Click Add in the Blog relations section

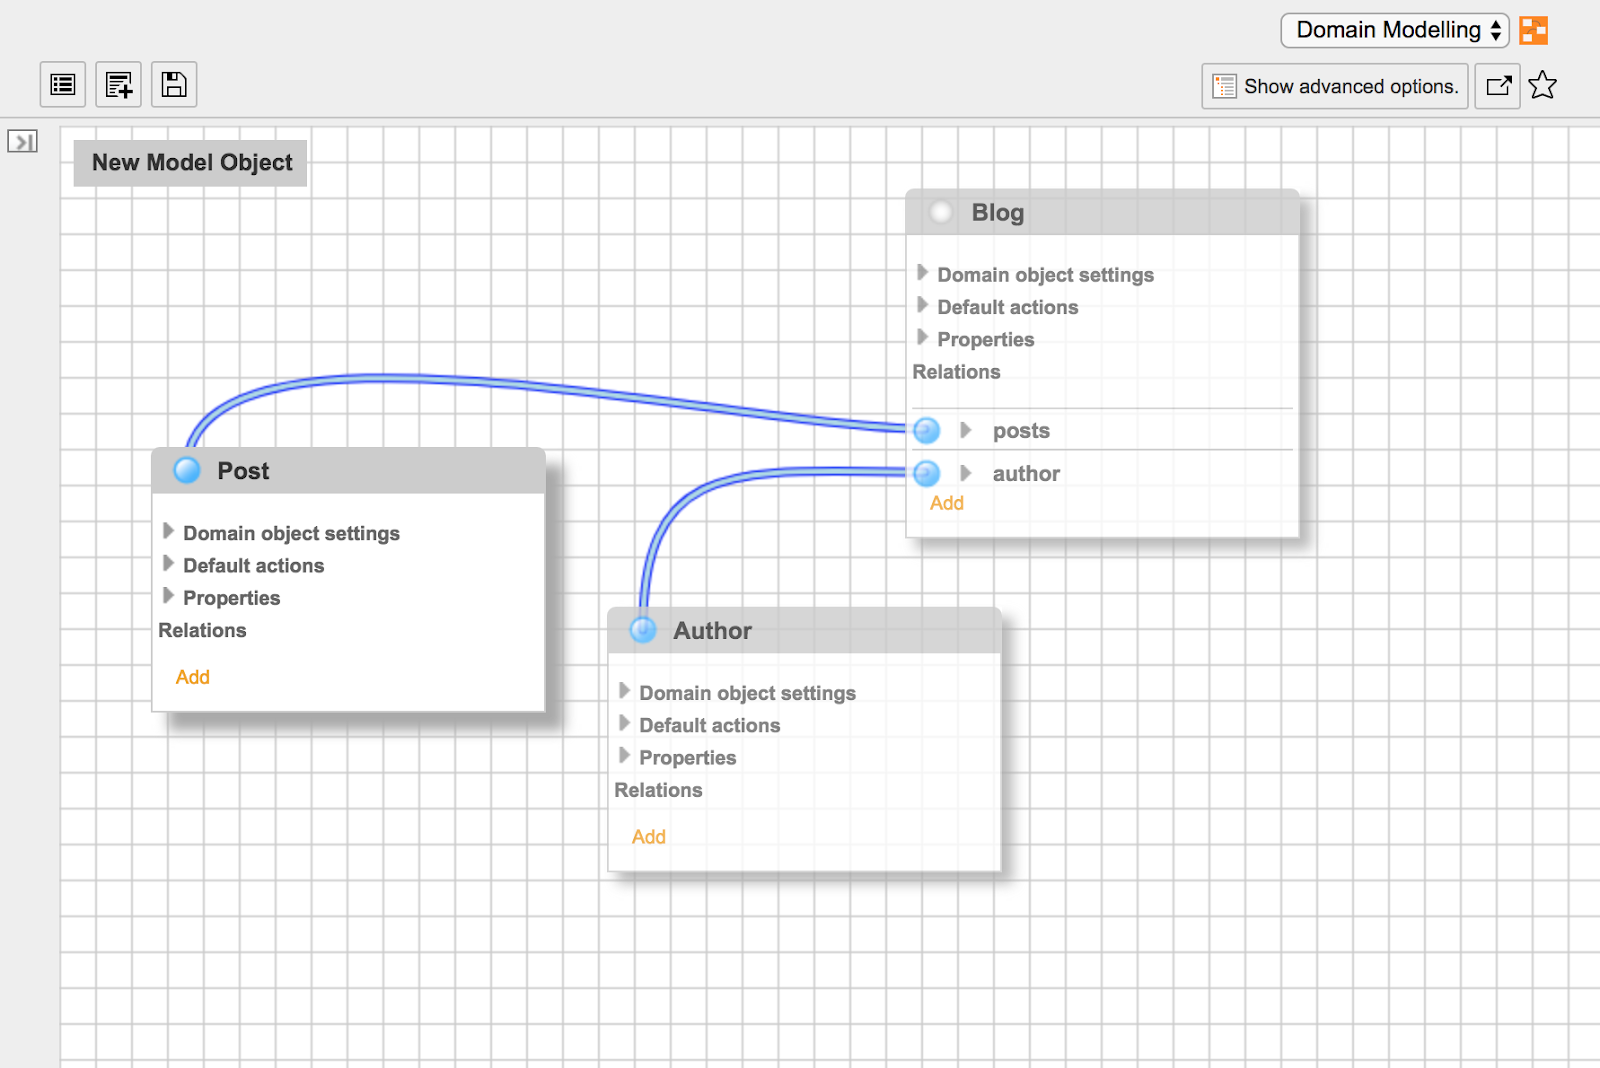946,503
